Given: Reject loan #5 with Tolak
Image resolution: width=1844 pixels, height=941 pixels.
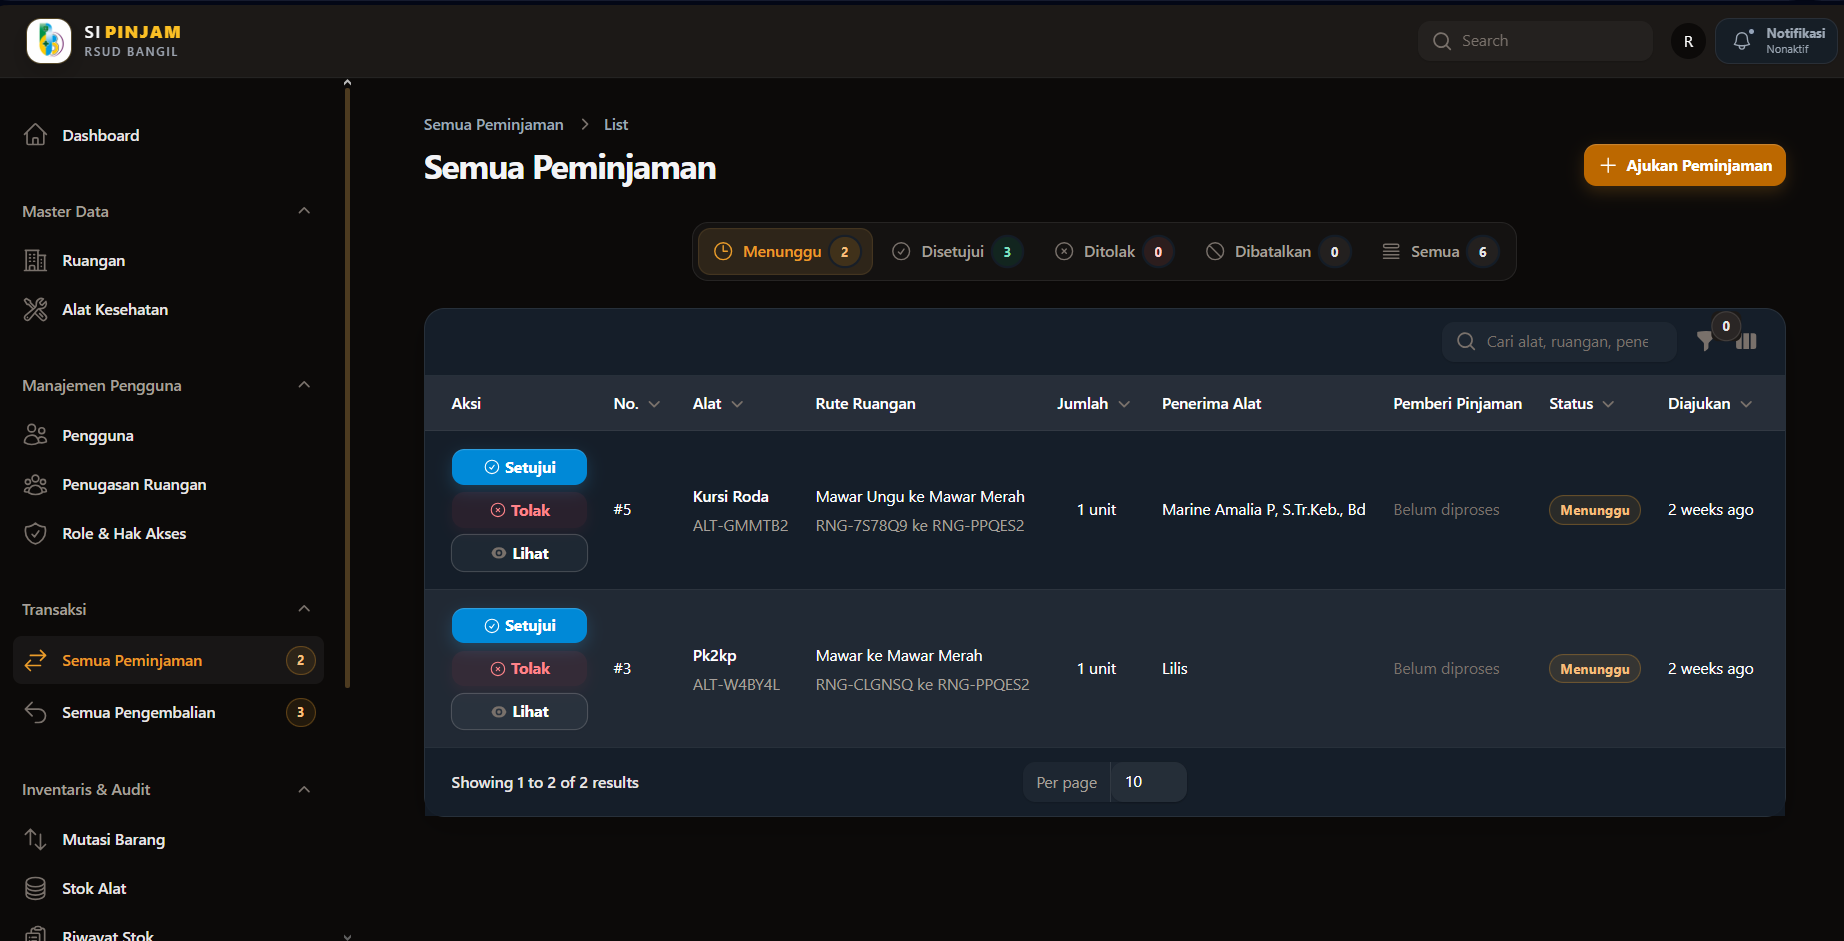Looking at the screenshot, I should (x=519, y=510).
